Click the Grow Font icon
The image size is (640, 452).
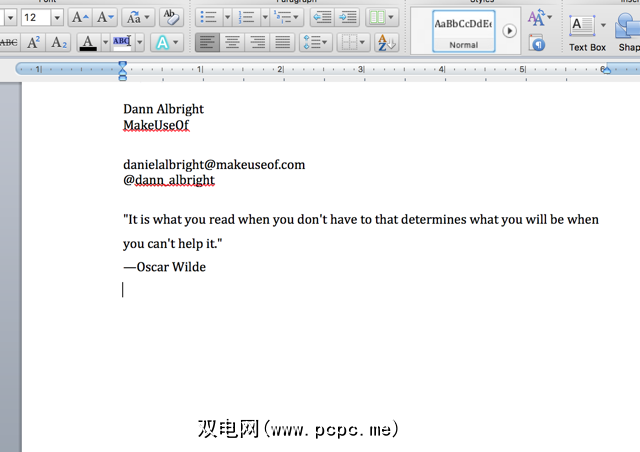click(x=80, y=18)
